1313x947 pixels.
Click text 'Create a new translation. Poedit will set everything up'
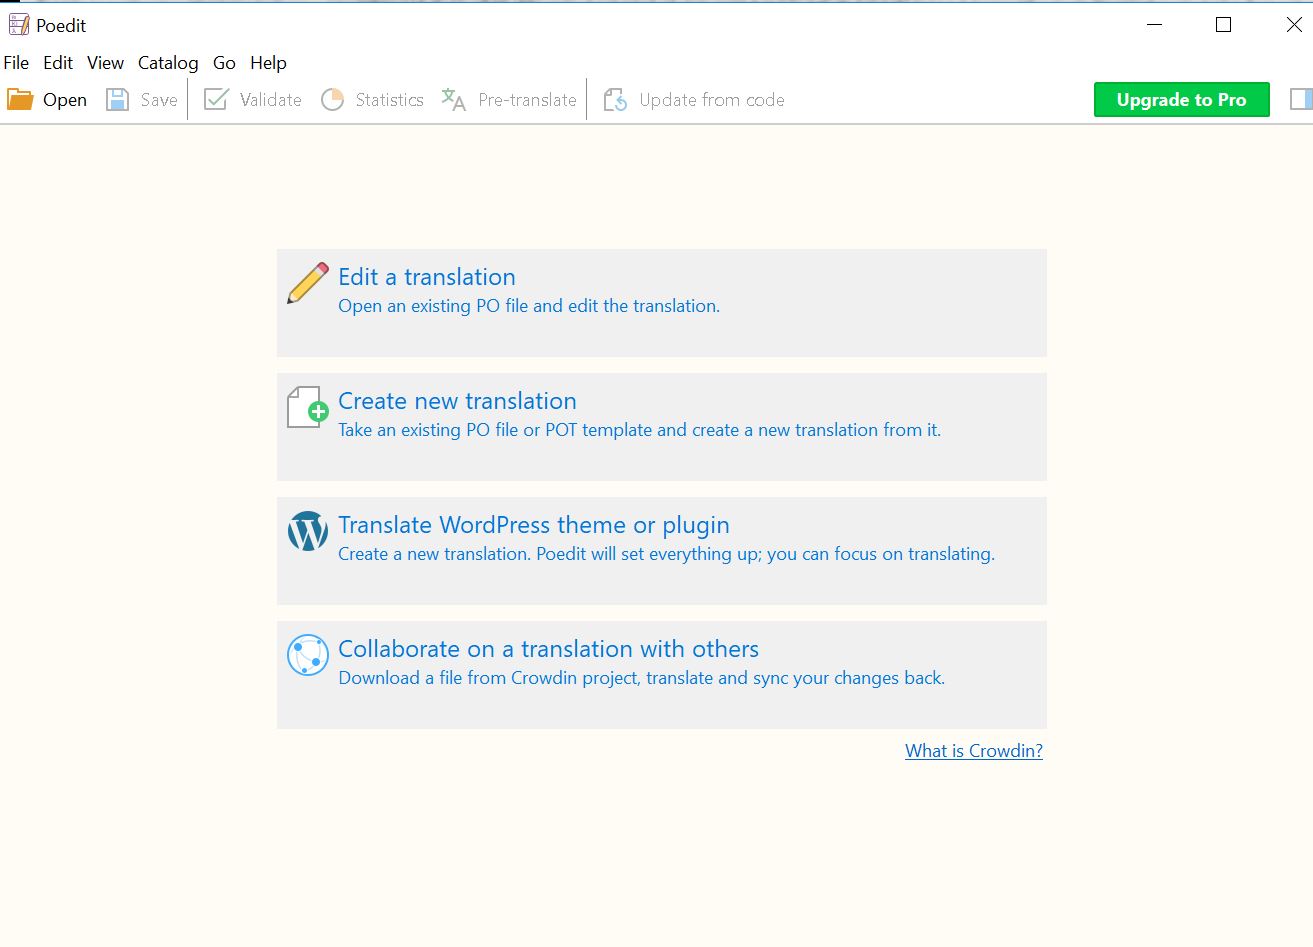click(549, 554)
